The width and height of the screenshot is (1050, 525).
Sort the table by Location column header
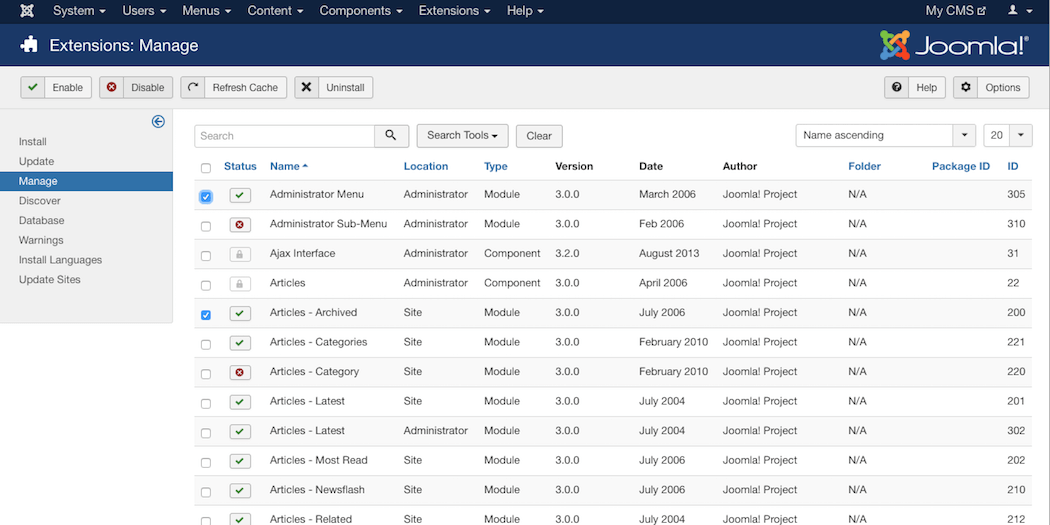425,167
